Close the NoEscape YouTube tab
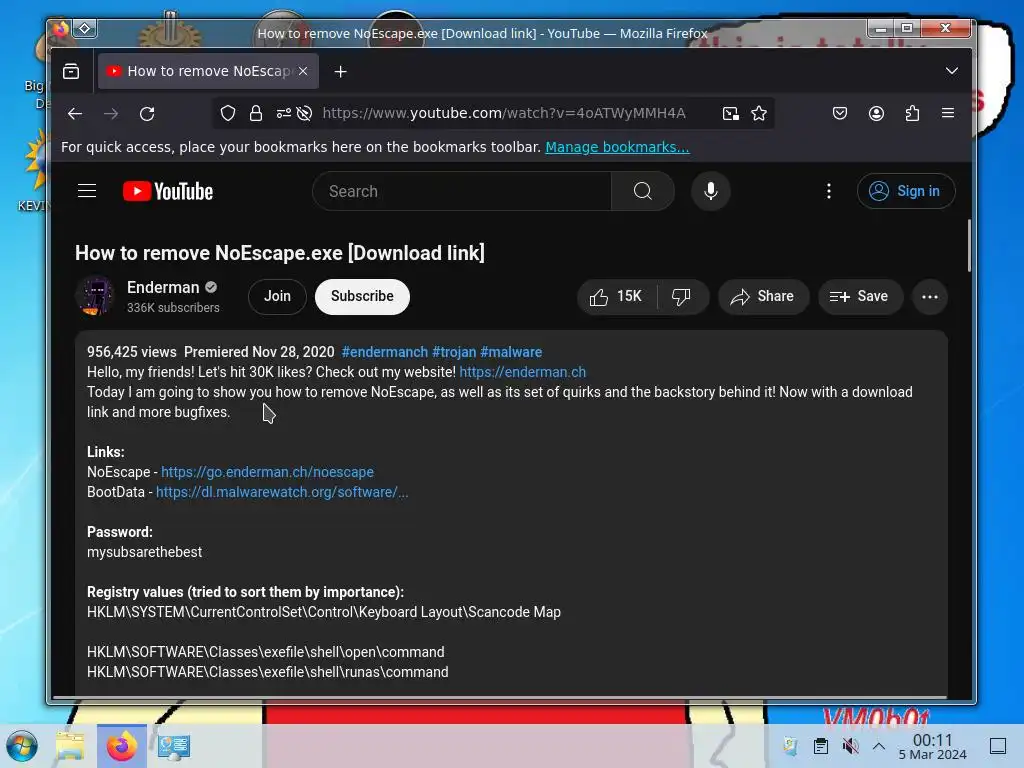 click(303, 71)
